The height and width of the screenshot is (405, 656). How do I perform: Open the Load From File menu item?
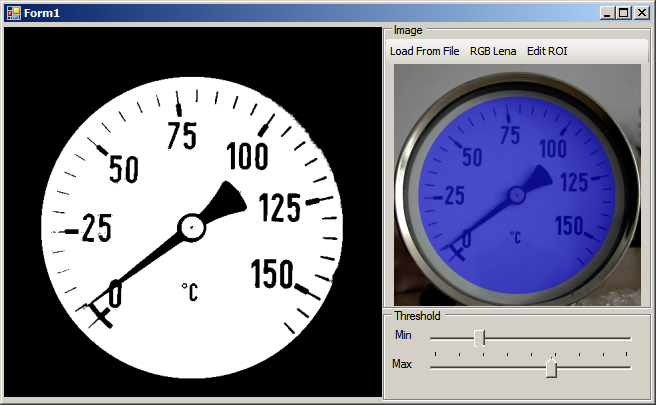[424, 51]
